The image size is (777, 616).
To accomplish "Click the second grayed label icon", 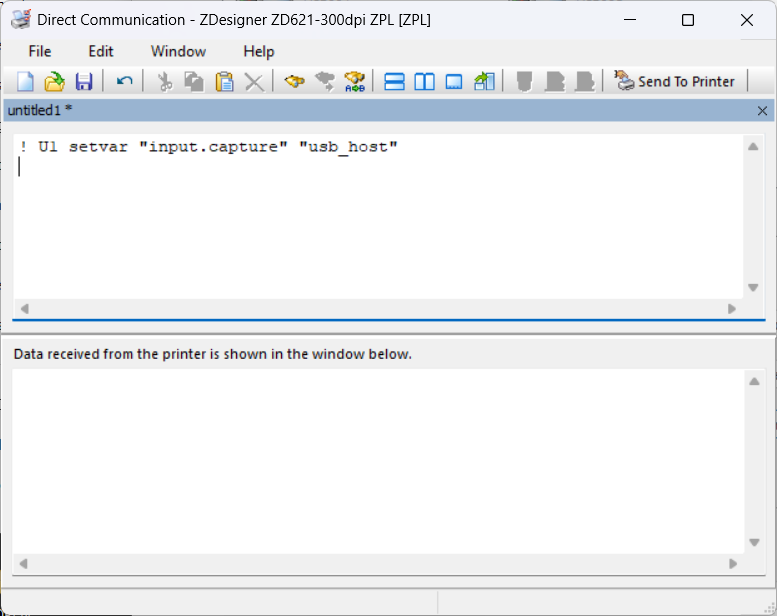I will point(555,81).
